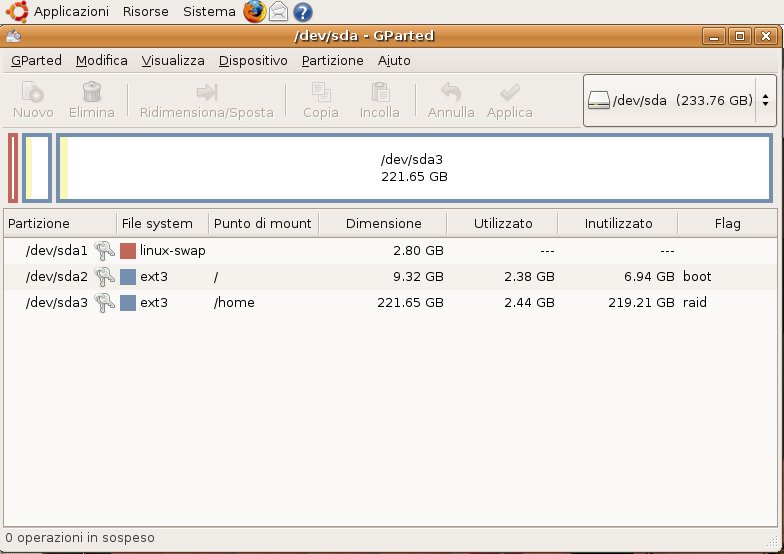
Task: Click the keys lock icon for /dev/sda2
Action: [x=104, y=276]
